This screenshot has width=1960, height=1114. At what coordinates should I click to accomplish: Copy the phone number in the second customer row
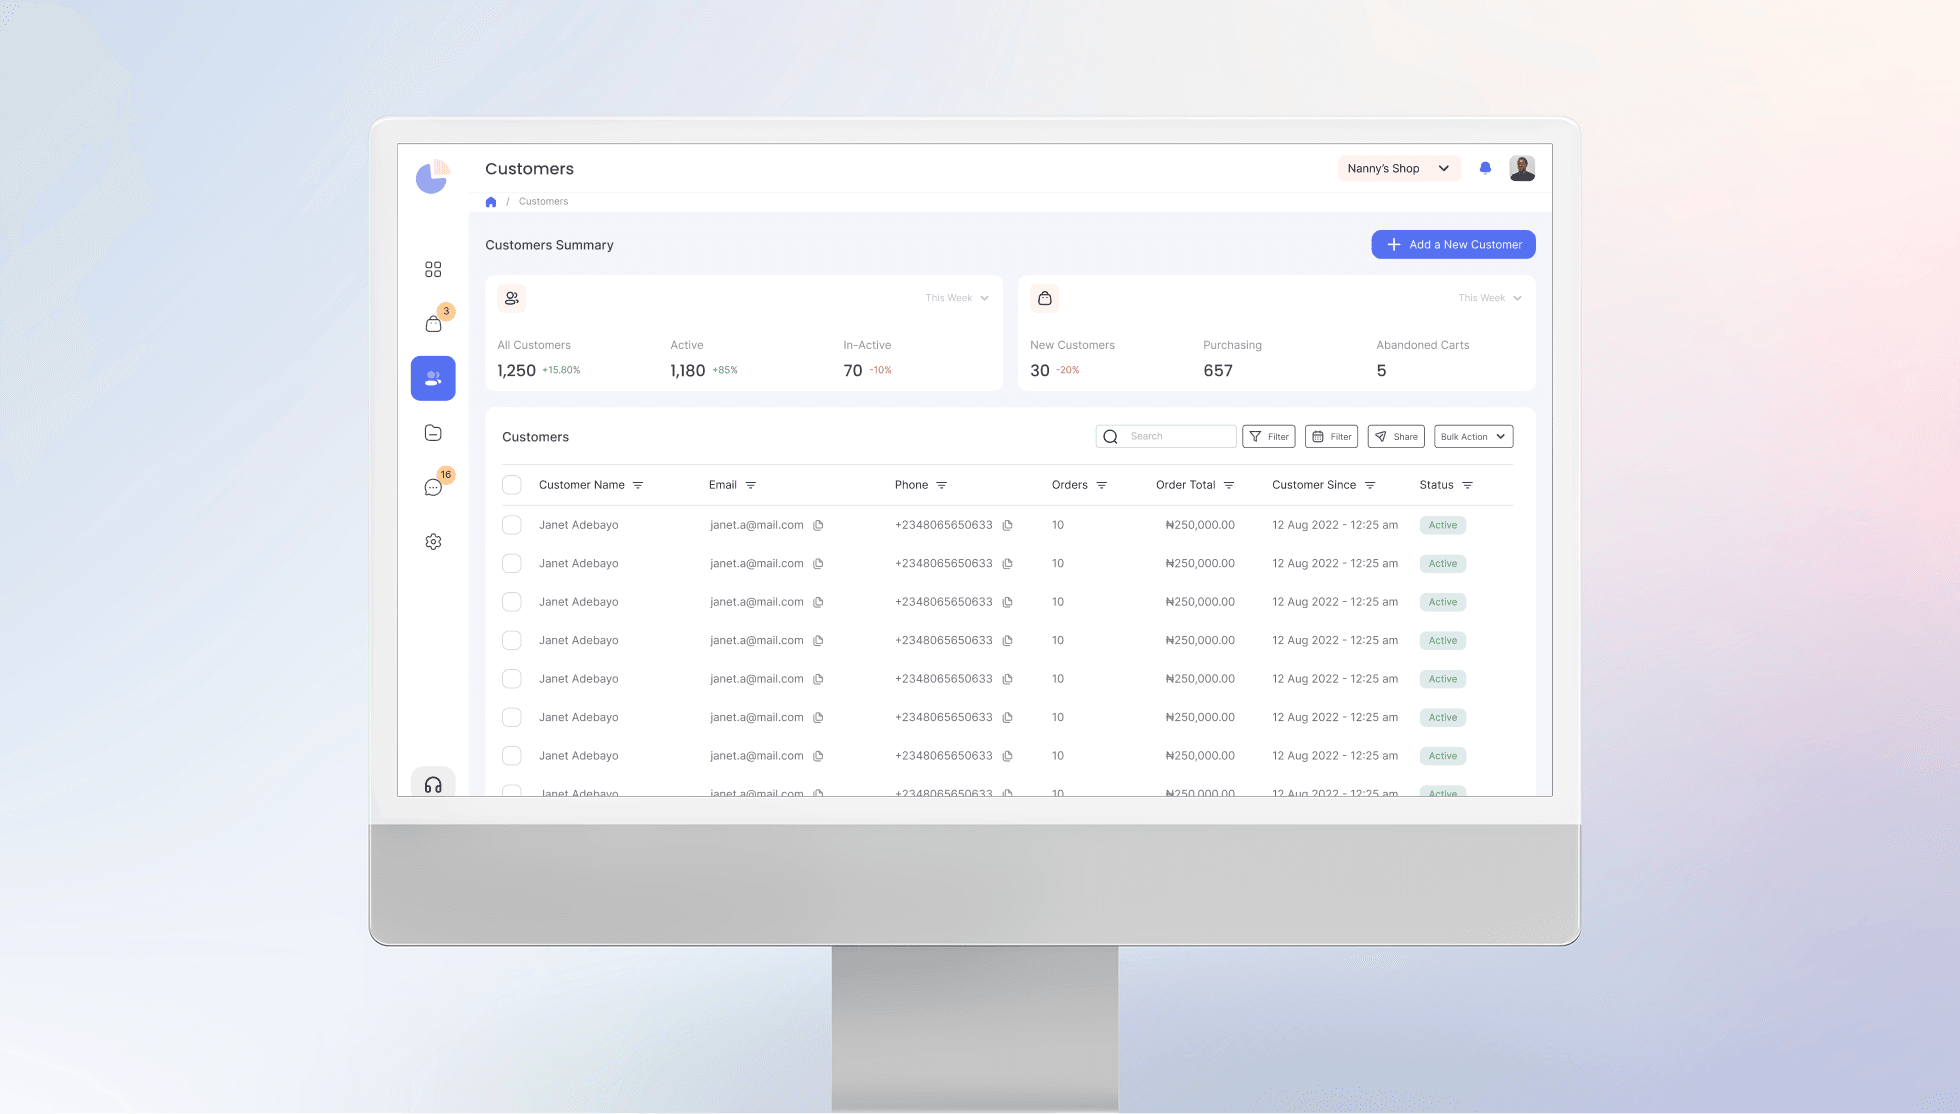(x=1007, y=564)
